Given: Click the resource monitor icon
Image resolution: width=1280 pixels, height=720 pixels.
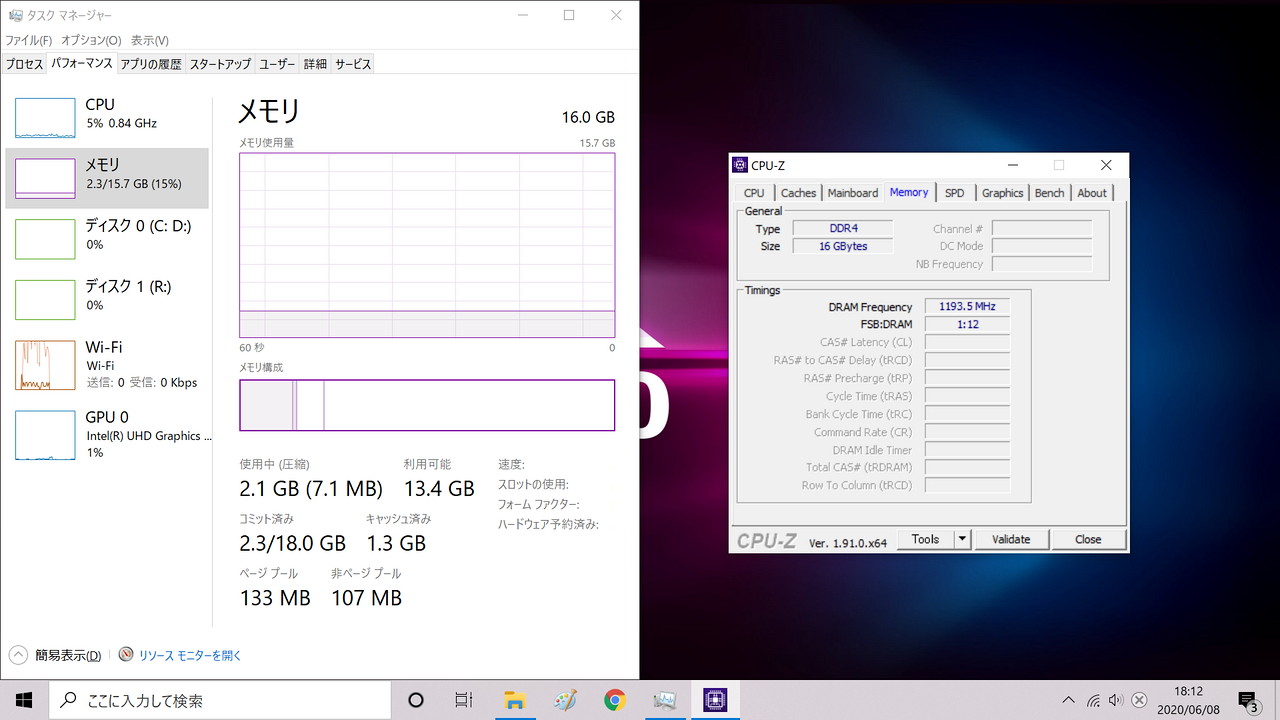Looking at the screenshot, I should click(126, 655).
